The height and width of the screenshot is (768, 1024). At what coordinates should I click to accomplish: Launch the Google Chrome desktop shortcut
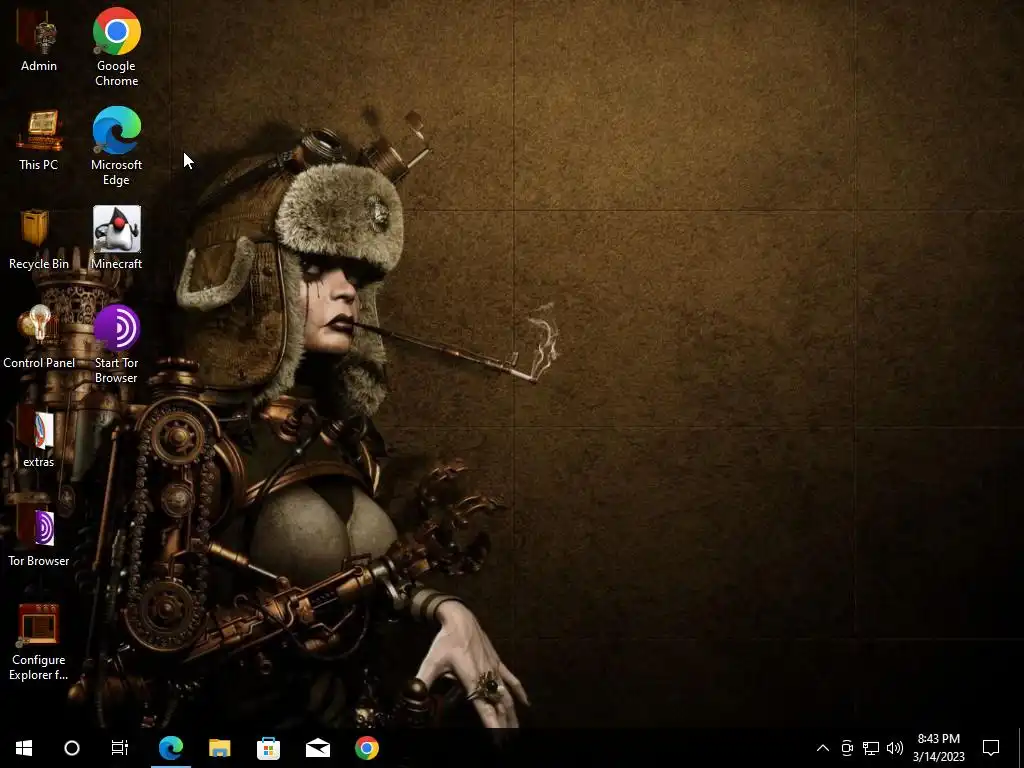click(116, 47)
